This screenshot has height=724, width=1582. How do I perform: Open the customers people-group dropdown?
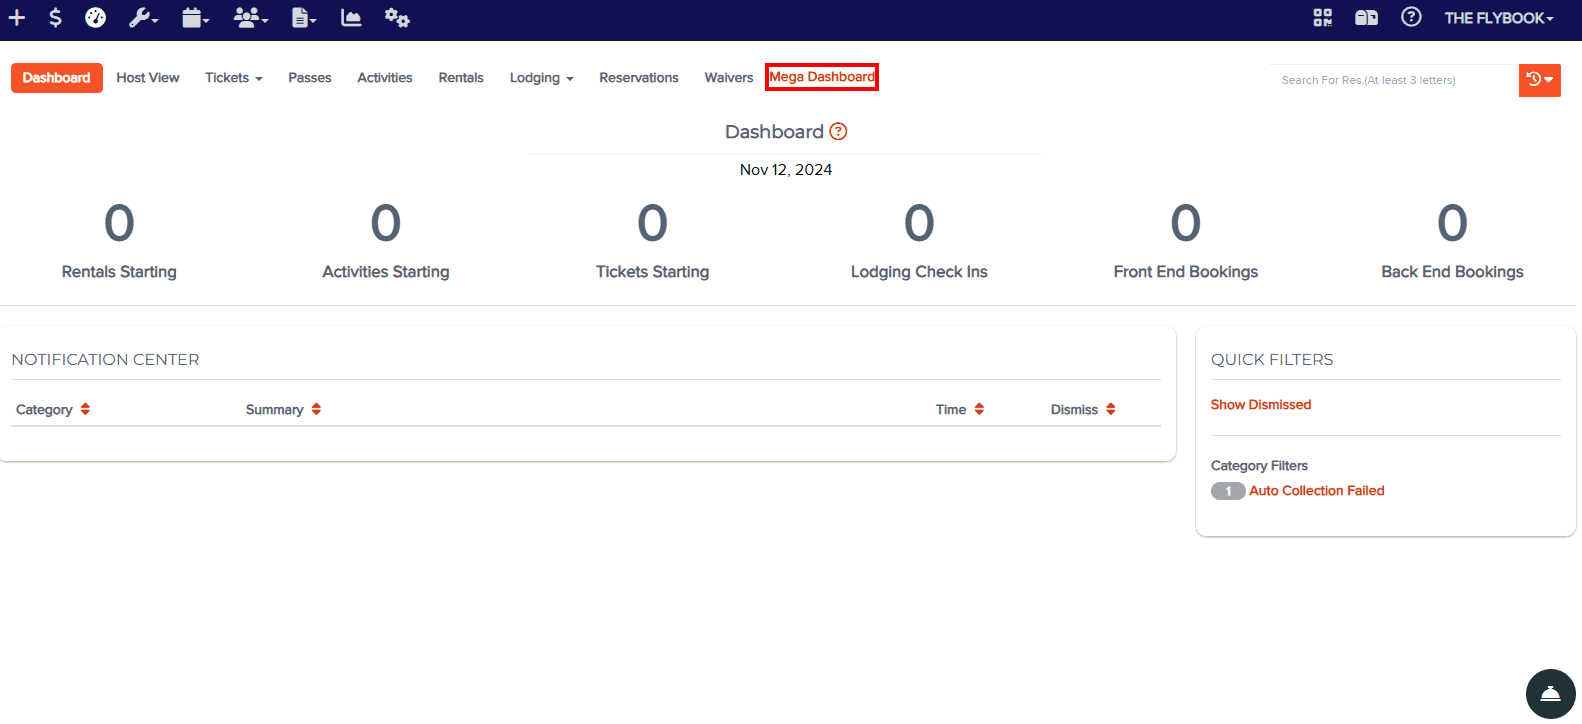coord(251,18)
